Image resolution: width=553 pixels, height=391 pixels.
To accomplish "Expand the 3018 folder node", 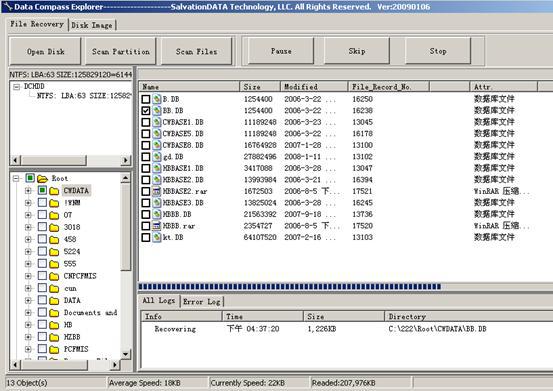I will pos(28,227).
